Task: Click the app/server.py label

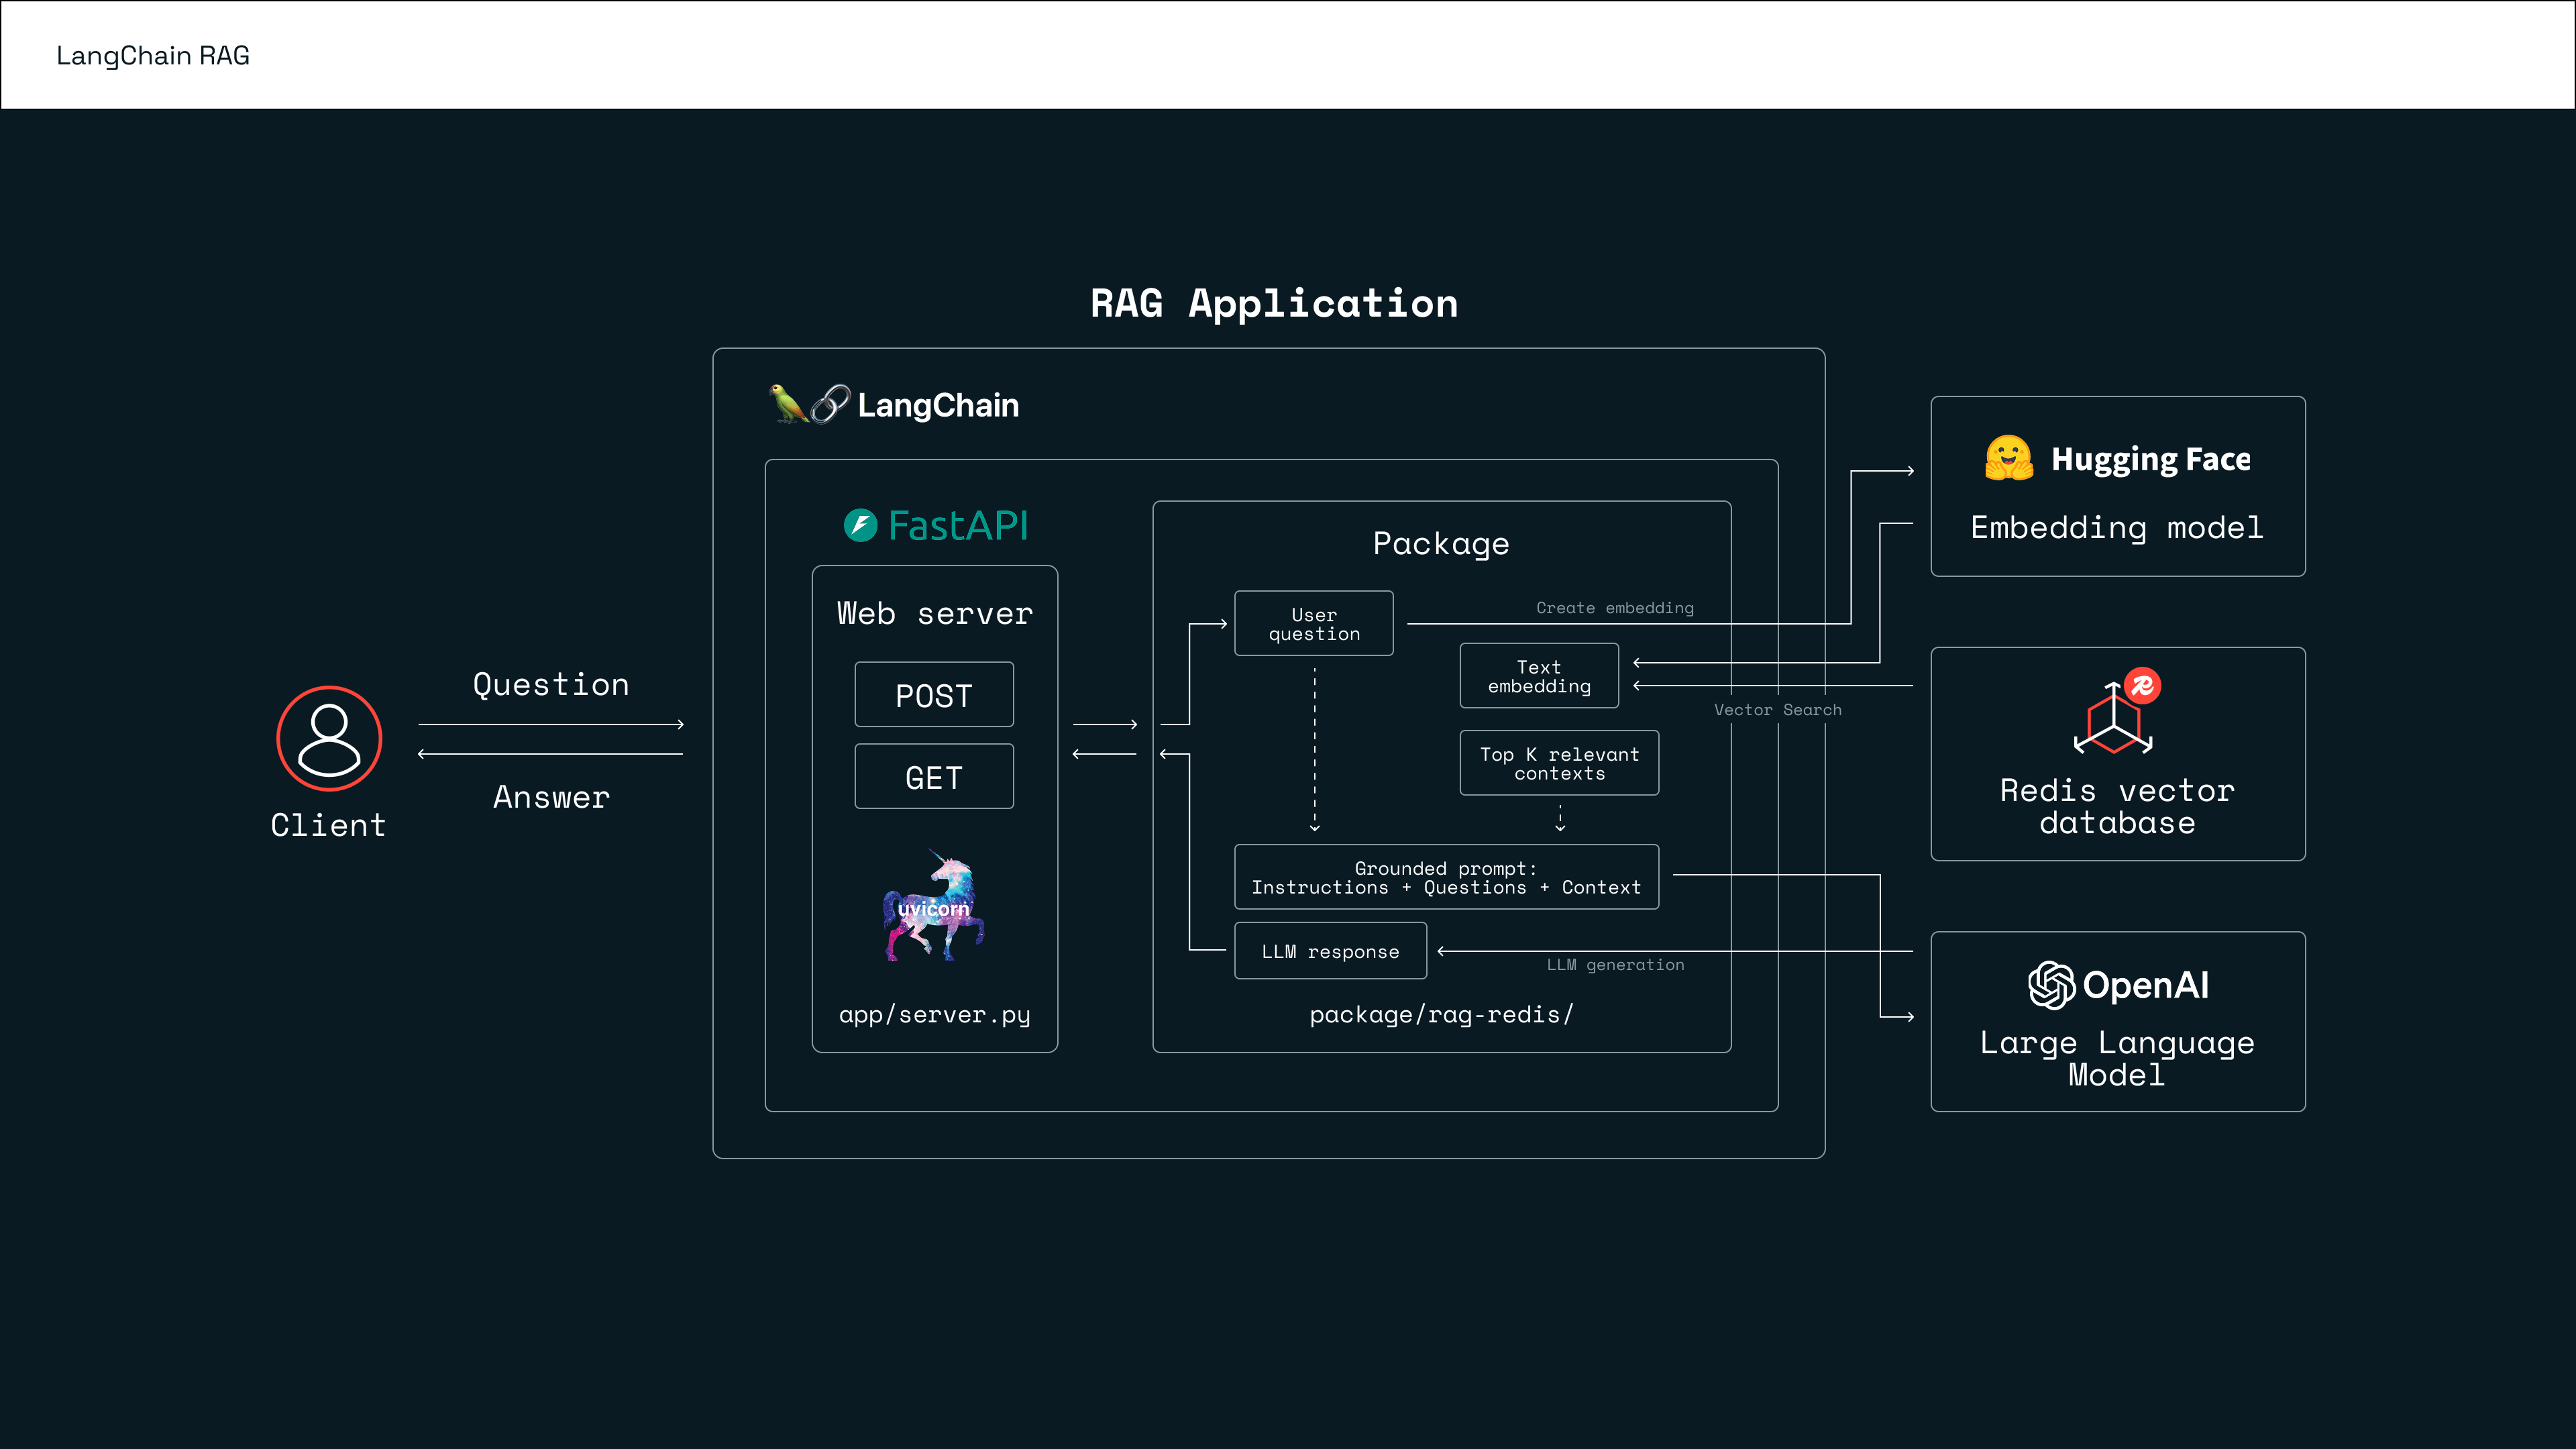Action: (934, 1014)
